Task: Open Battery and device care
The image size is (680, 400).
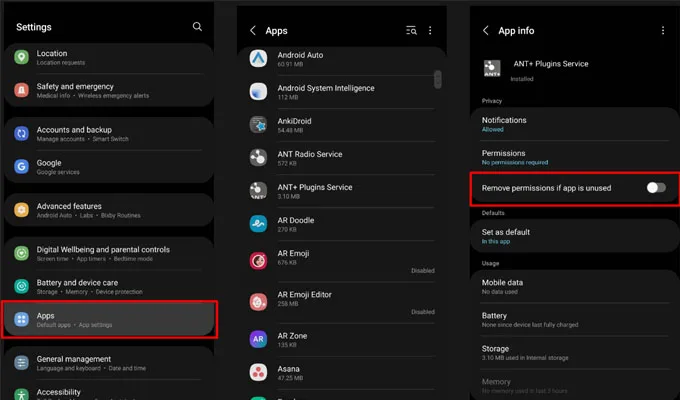Action: tap(109, 286)
